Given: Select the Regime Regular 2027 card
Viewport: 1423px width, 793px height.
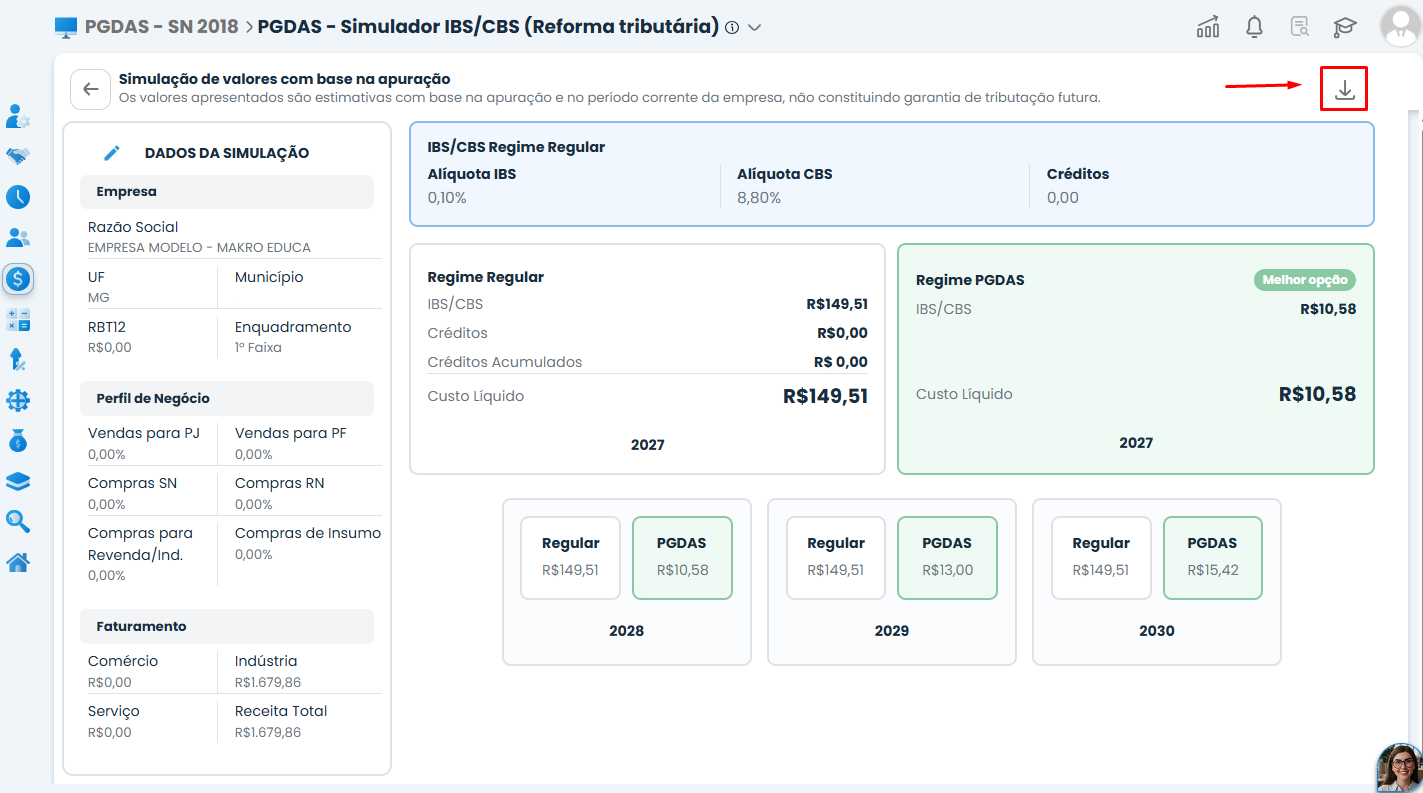Looking at the screenshot, I should point(648,359).
